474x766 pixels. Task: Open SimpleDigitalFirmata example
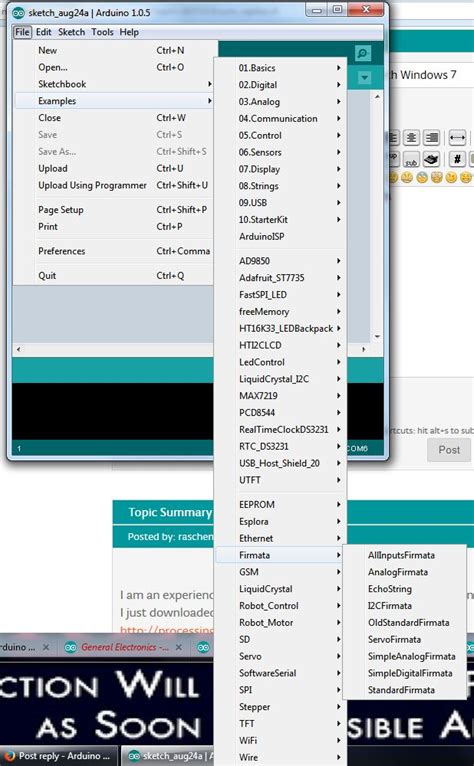404,673
